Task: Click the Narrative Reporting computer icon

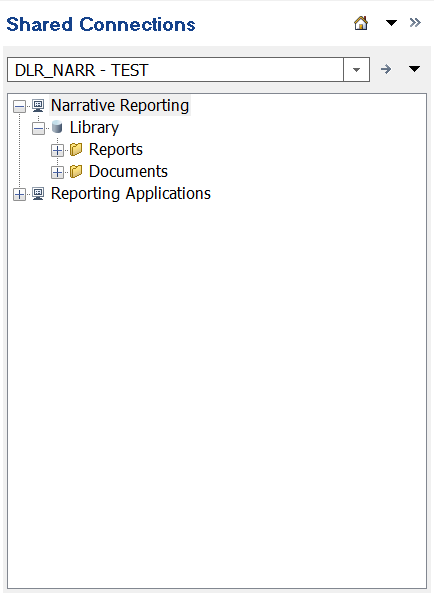Action: click(38, 105)
